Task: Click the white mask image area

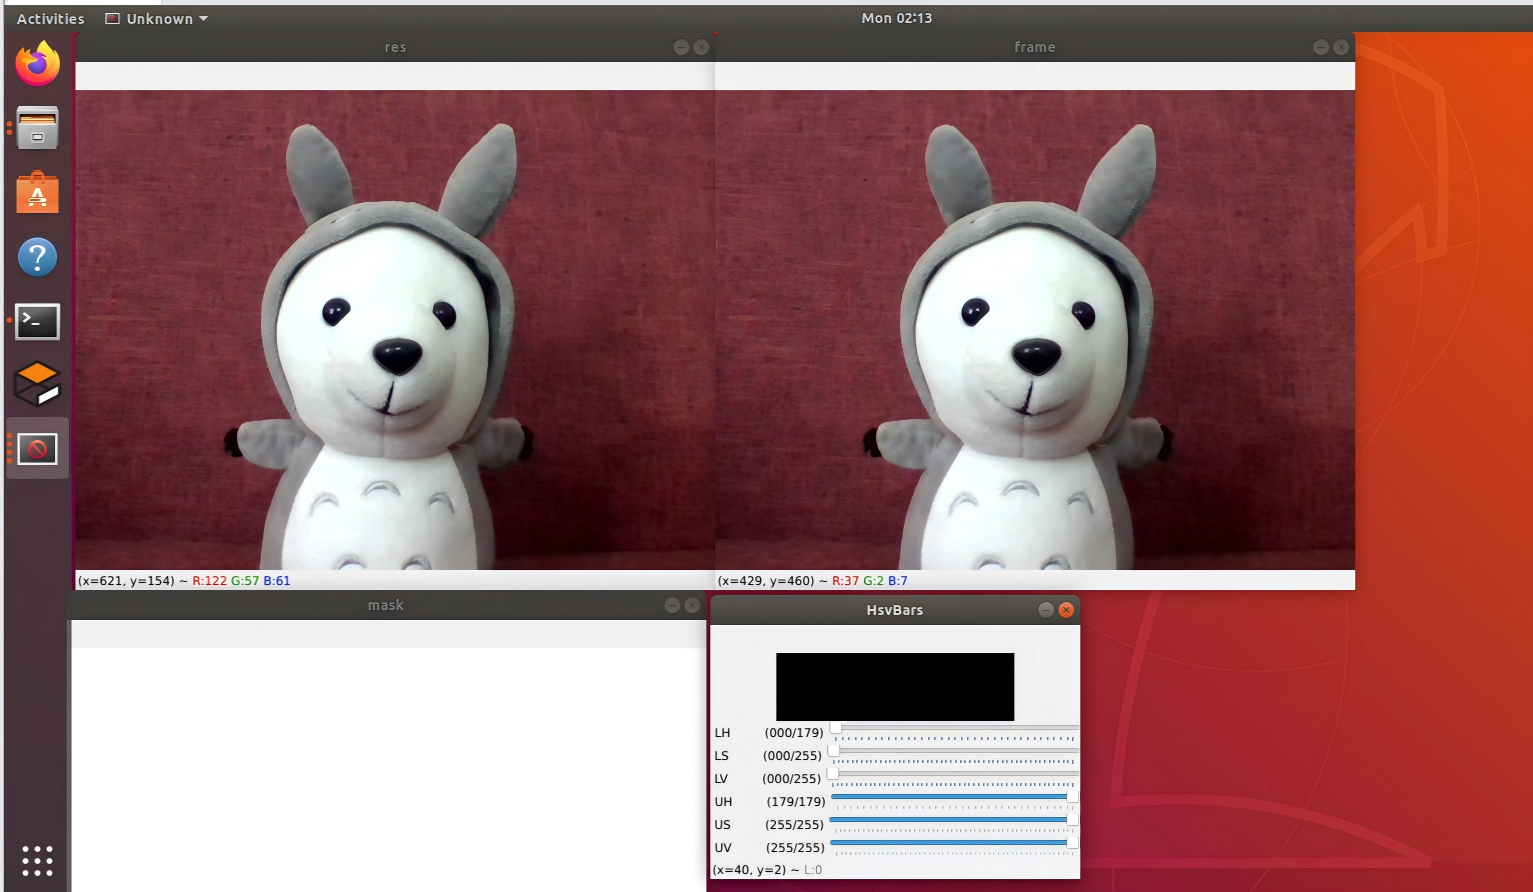Action: (x=389, y=769)
